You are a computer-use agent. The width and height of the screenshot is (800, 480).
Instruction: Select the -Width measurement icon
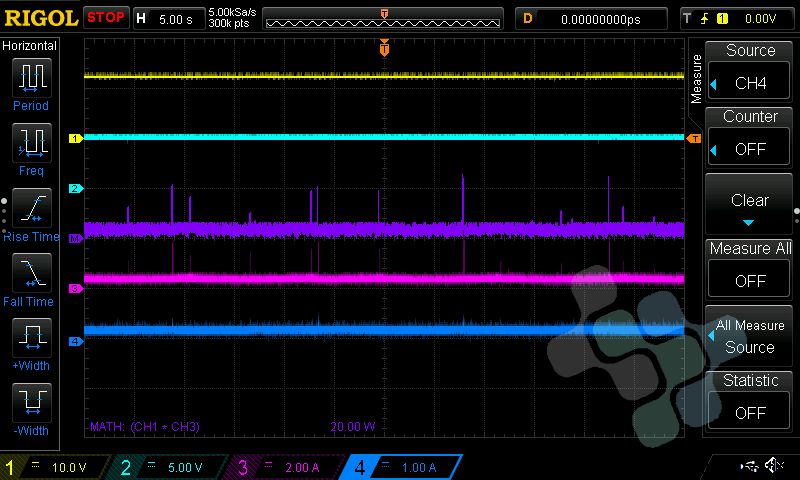tap(31, 401)
